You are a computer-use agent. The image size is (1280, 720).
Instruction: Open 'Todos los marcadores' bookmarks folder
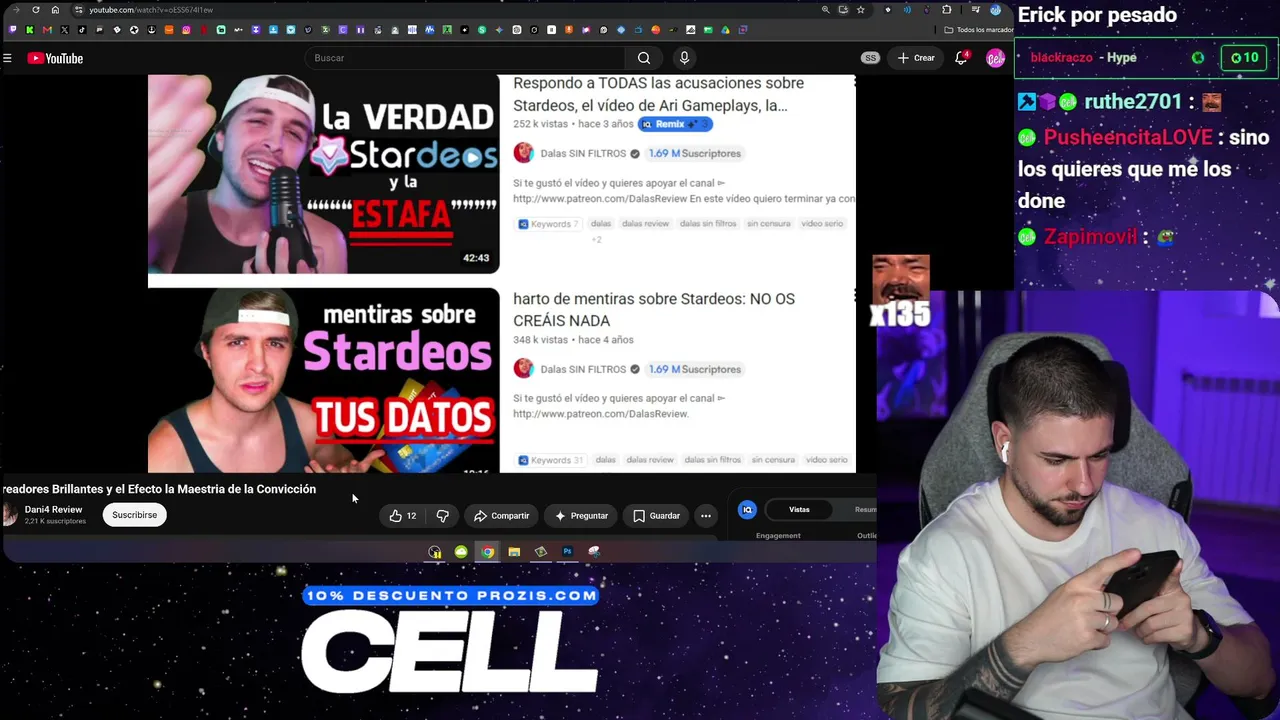click(978, 30)
